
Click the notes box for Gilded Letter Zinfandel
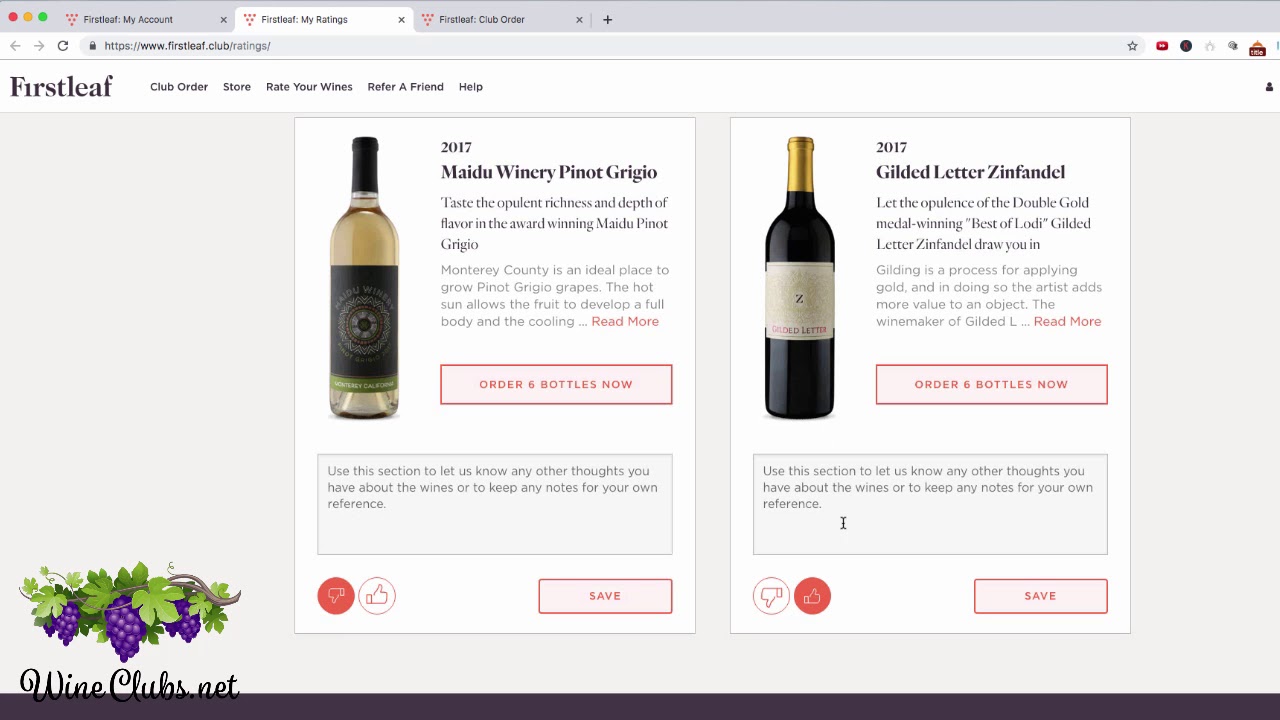(930, 504)
